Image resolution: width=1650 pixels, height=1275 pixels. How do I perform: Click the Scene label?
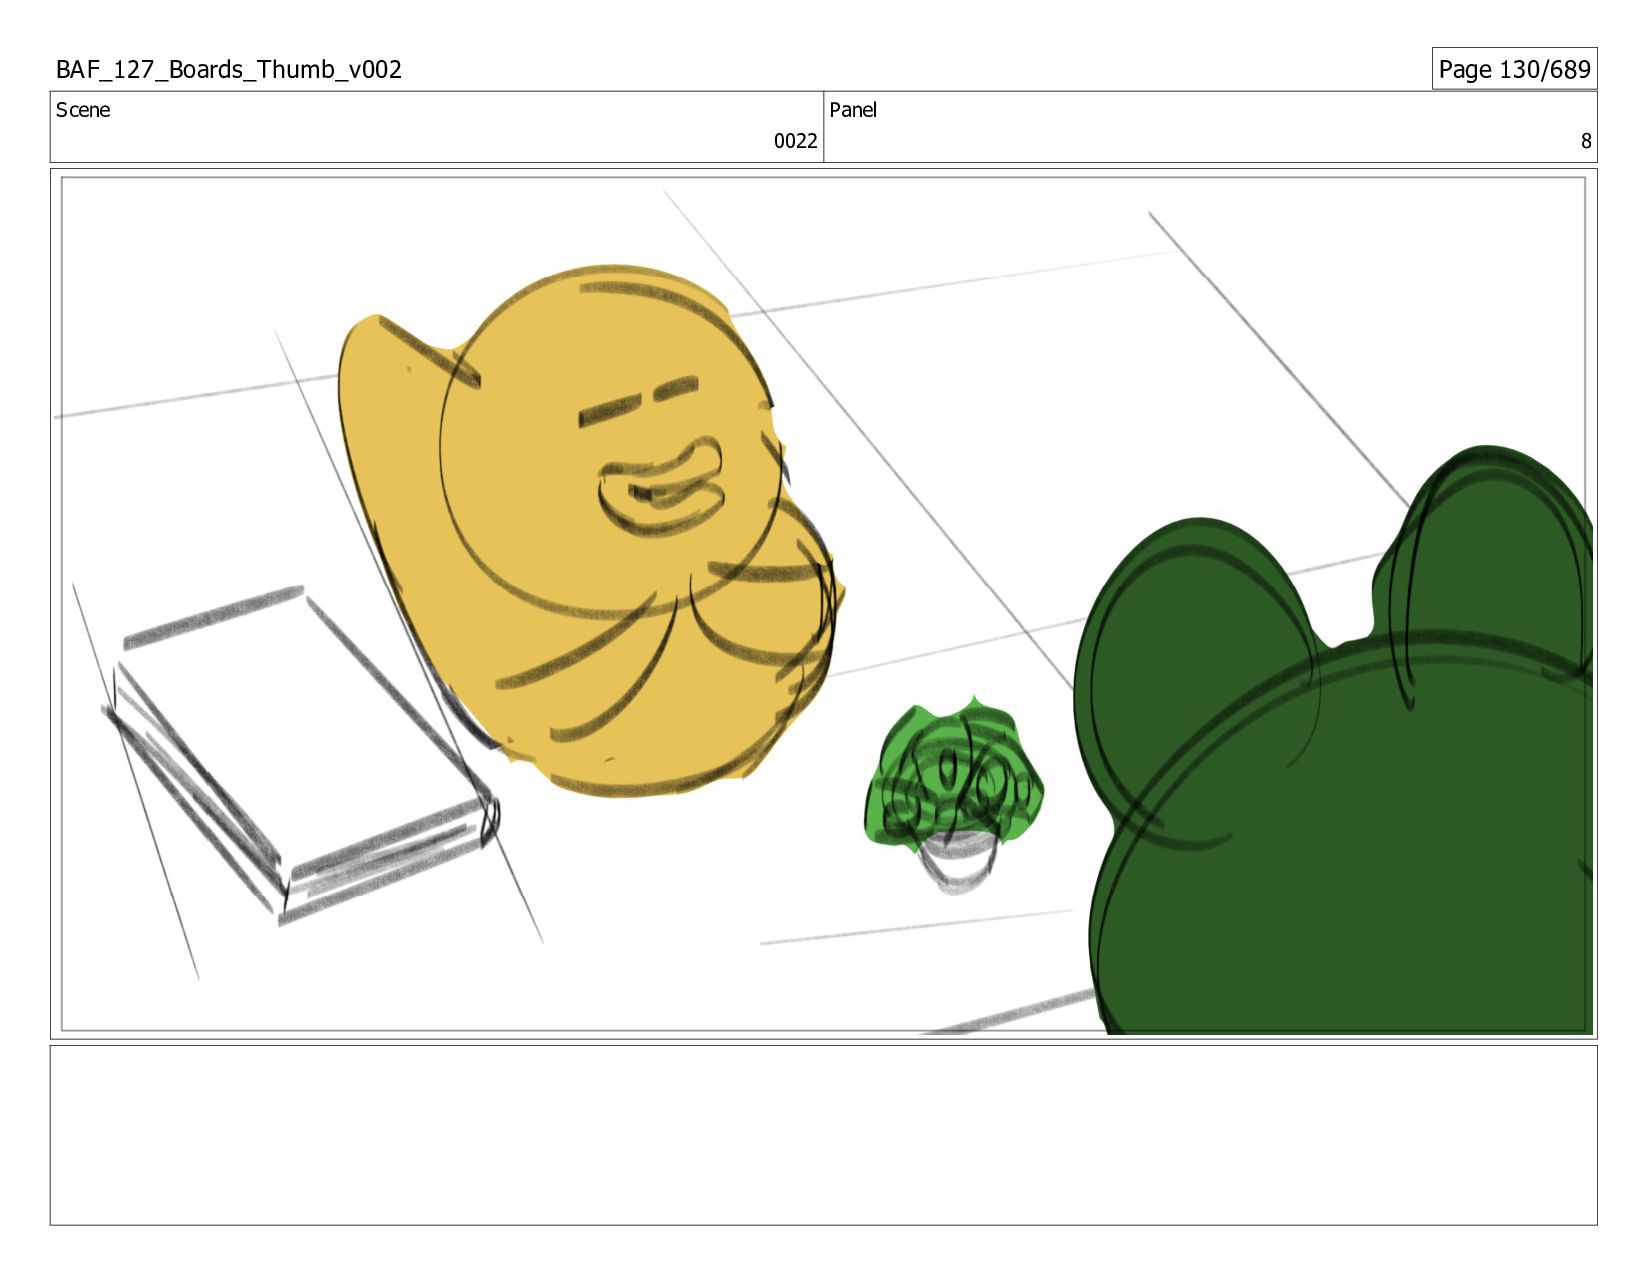click(83, 110)
